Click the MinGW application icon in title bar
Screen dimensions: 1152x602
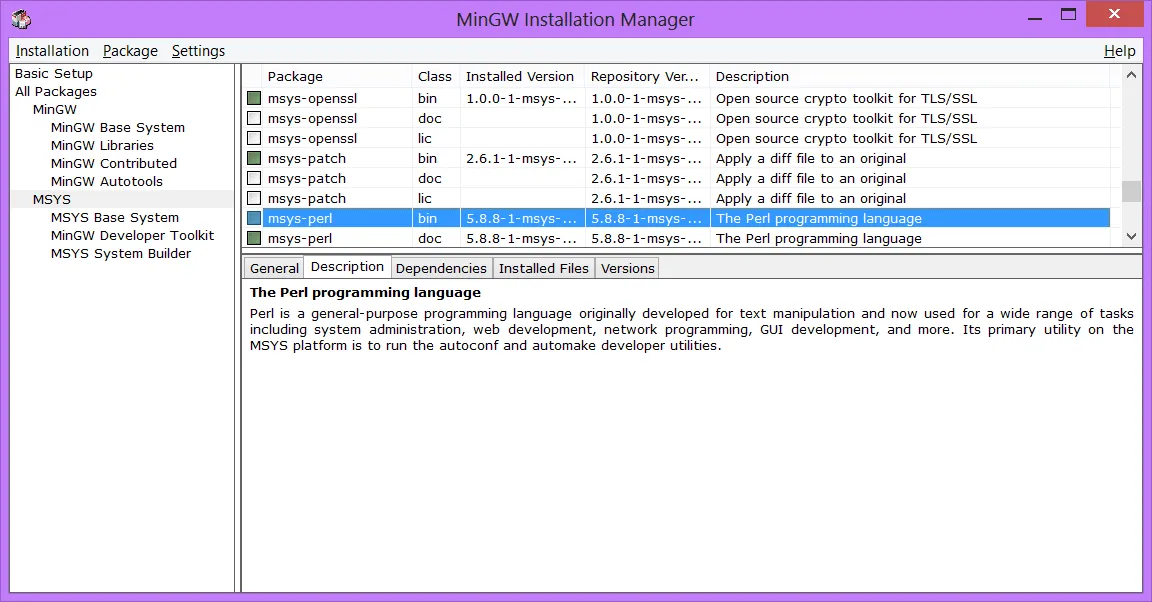[21, 19]
